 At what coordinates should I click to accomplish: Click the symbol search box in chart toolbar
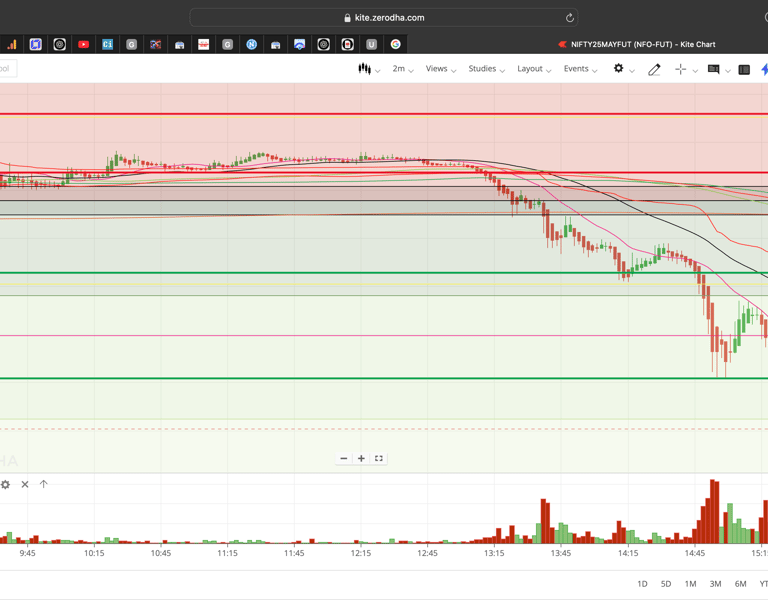7,69
